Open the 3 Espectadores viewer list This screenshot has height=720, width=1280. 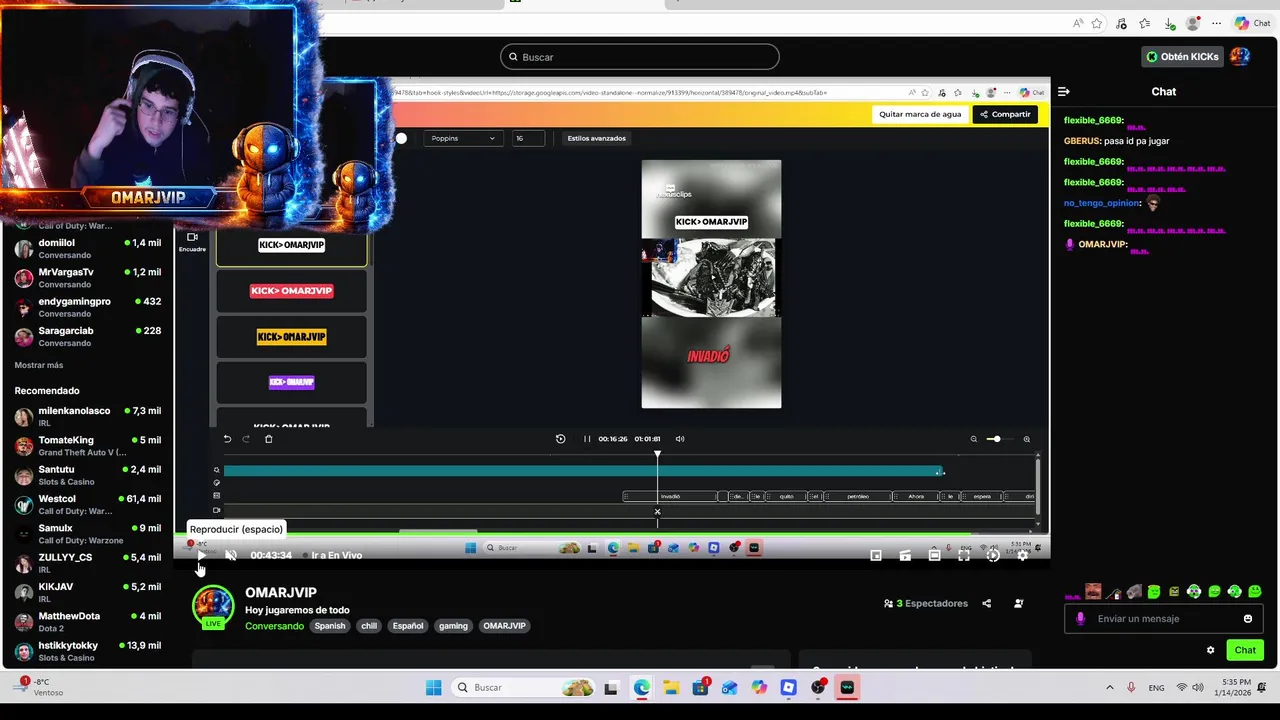point(926,603)
